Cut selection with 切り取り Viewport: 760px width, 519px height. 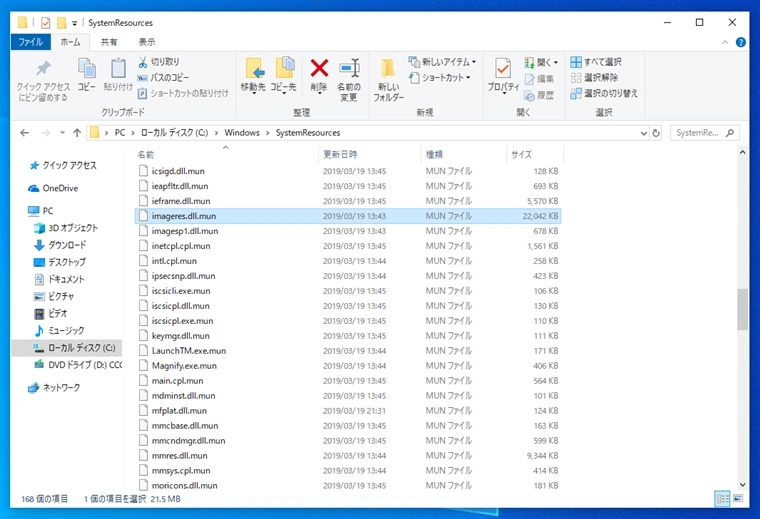pyautogui.click(x=159, y=62)
